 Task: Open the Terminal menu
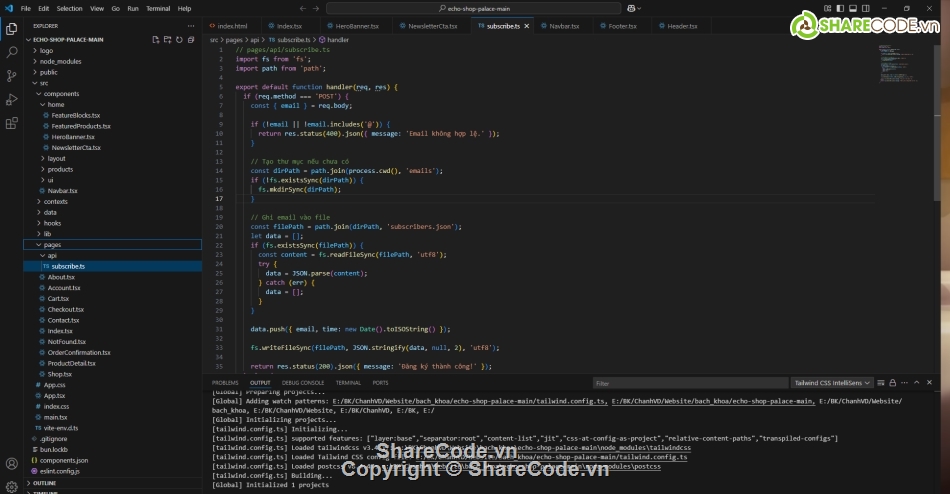pos(158,8)
